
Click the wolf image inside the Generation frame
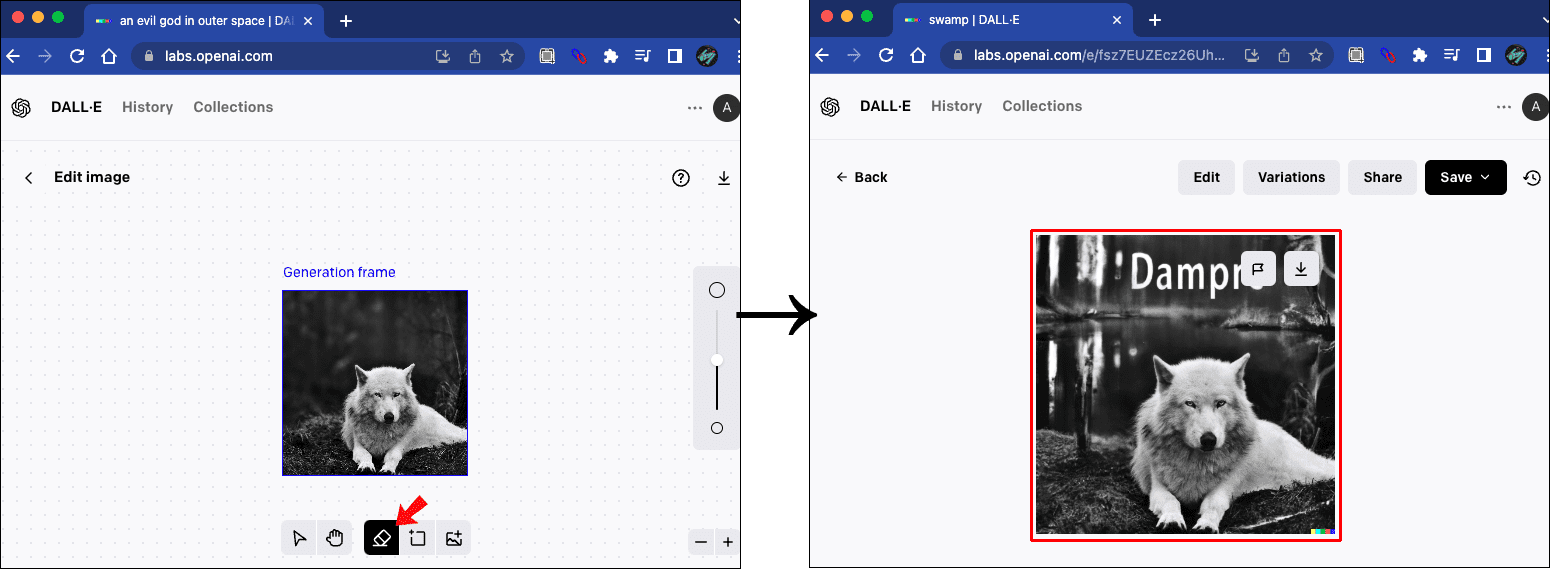click(375, 383)
